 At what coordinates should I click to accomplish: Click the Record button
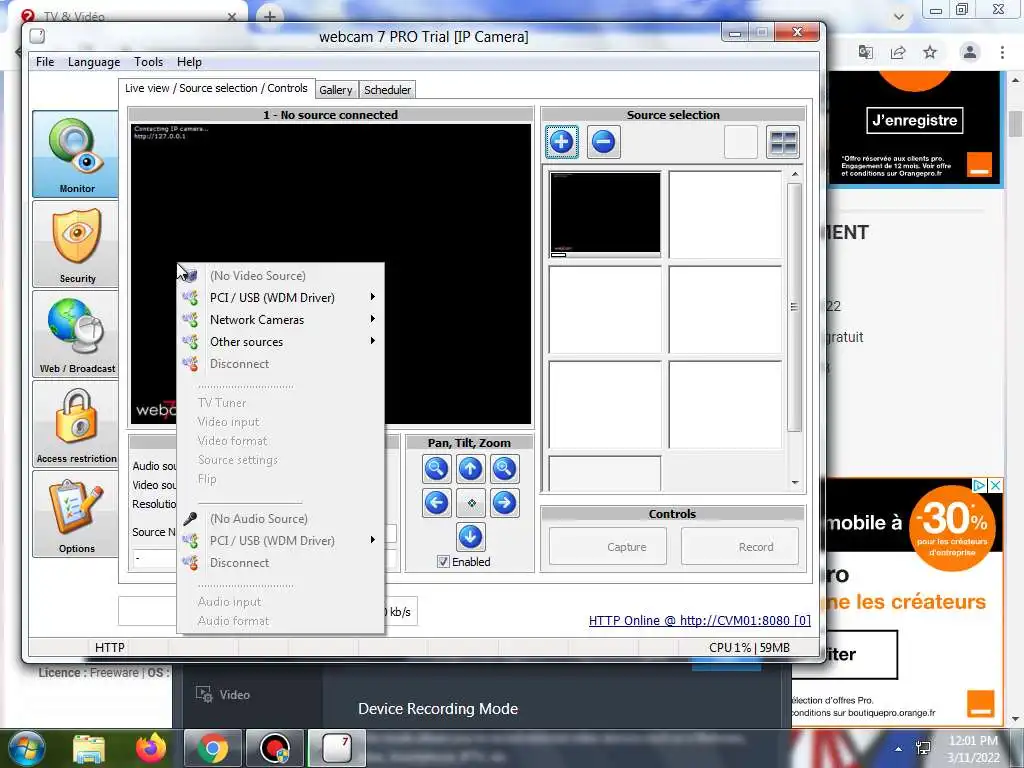tap(740, 547)
